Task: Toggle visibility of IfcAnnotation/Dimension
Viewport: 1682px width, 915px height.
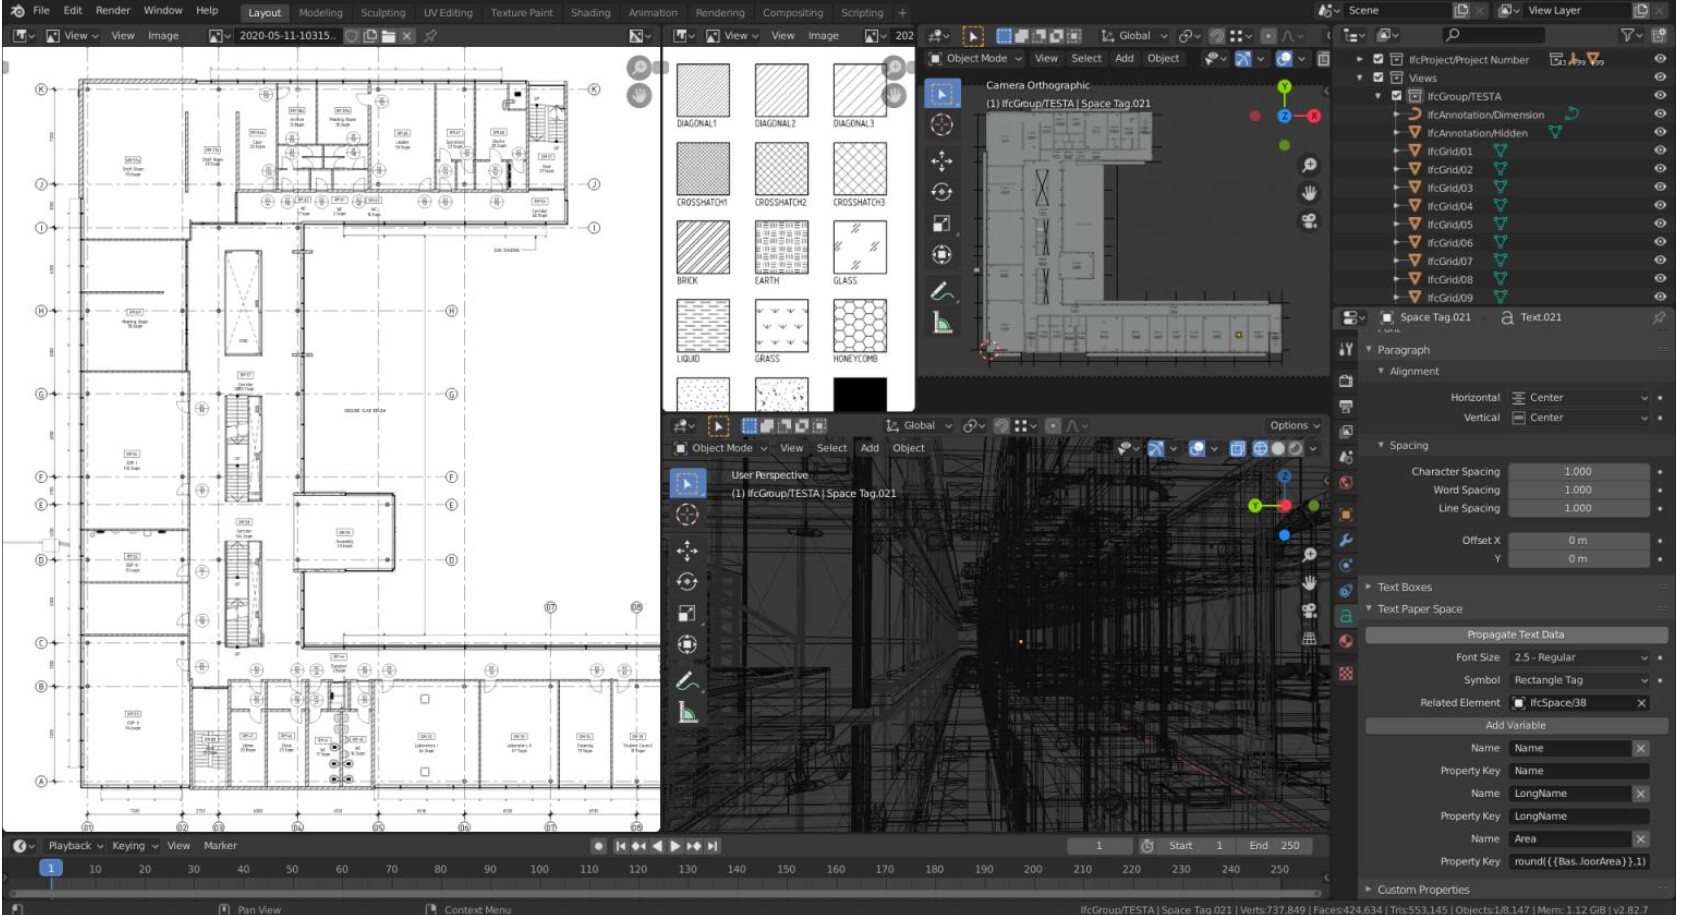Action: pos(1659,115)
